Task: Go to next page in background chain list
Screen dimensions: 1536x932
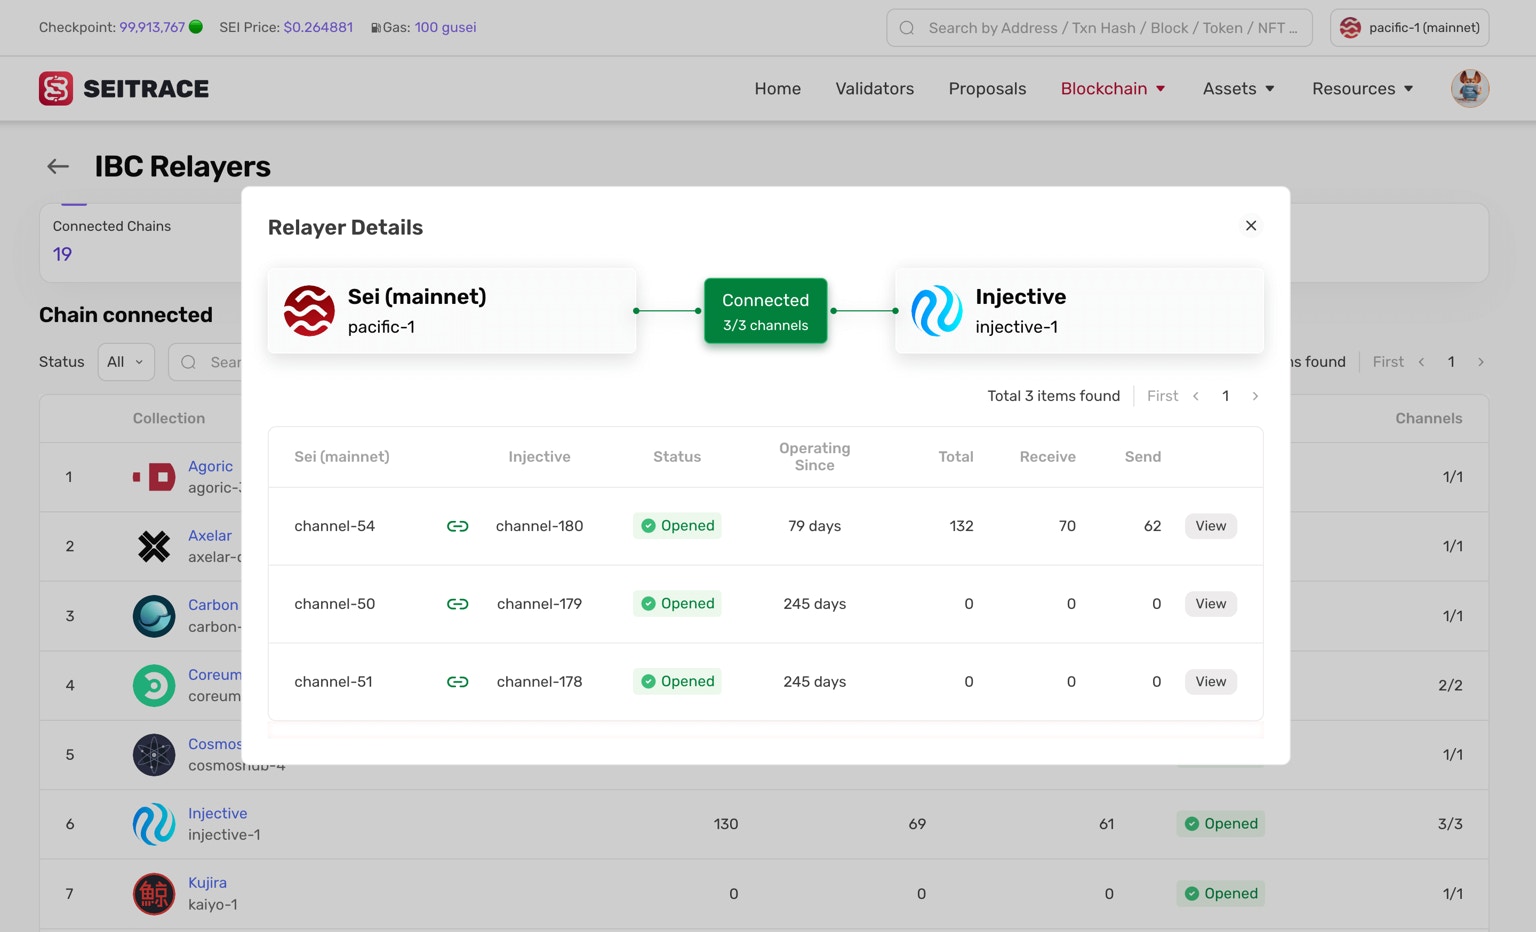Action: pos(1481,362)
